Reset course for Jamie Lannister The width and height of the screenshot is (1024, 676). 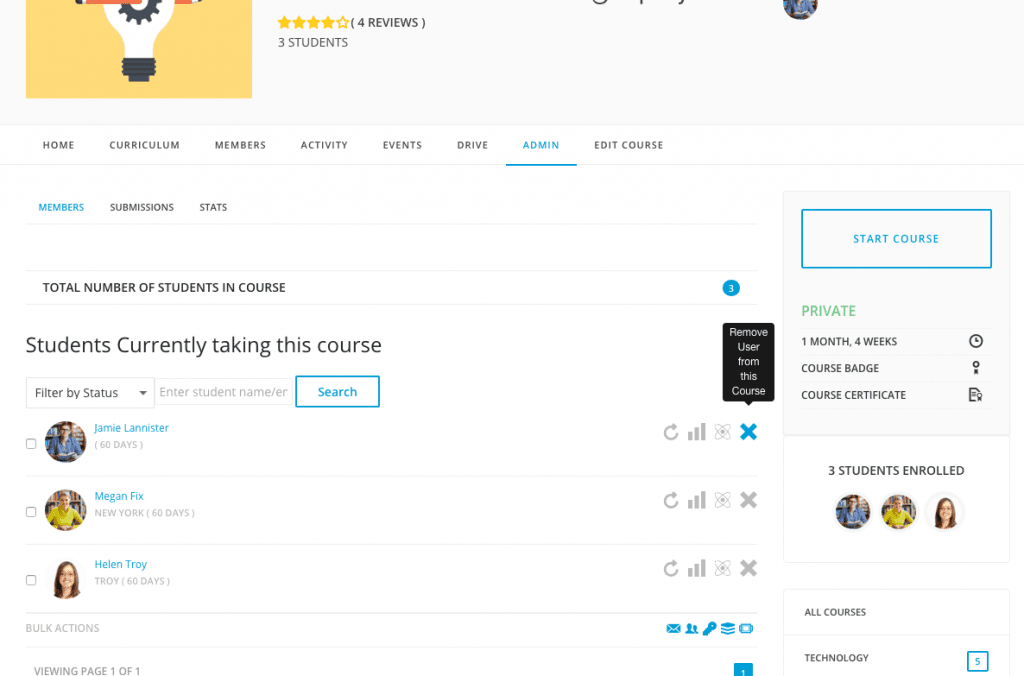click(671, 432)
